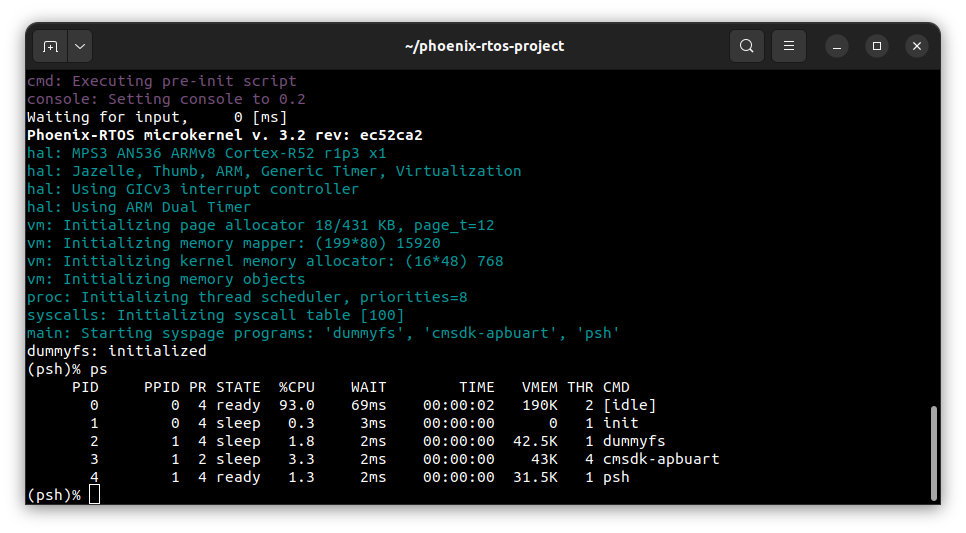Click the ~/phoenix-rtos-project window title
Screen dimensions: 966x533
[x=484, y=46]
